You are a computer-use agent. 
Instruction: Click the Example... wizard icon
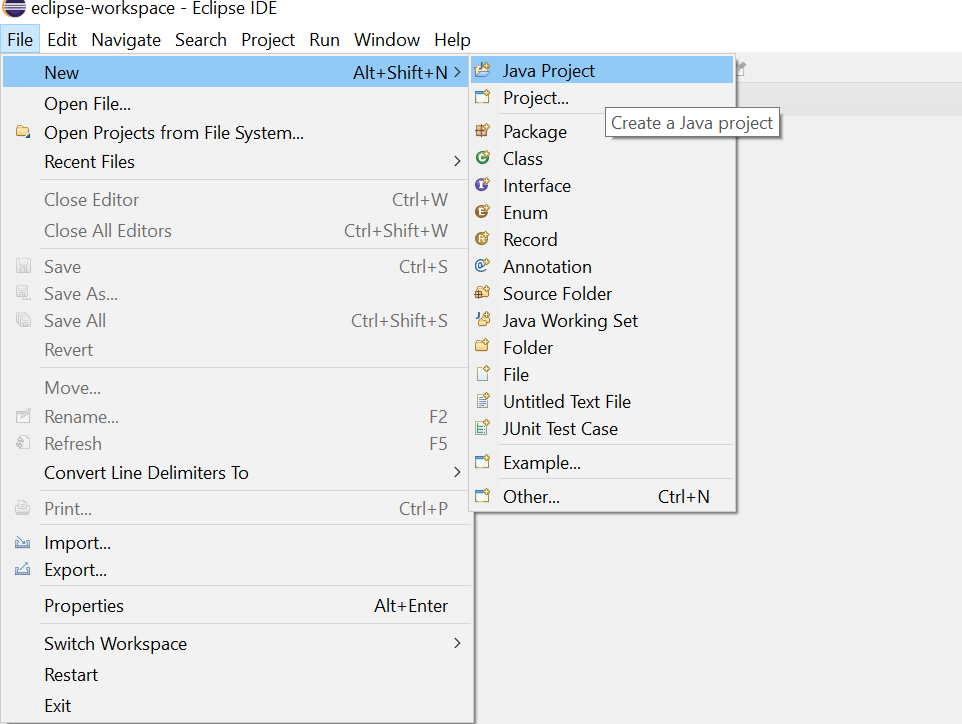(483, 461)
